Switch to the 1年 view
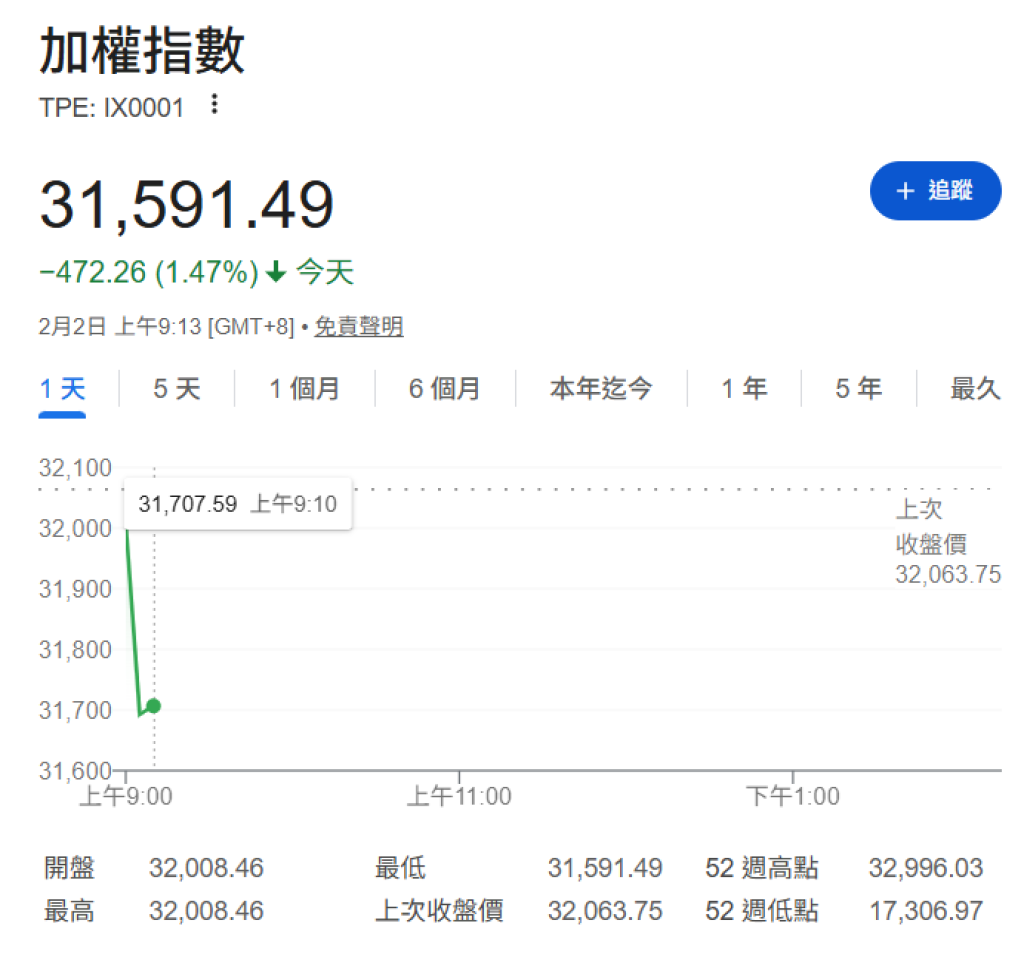 (744, 388)
